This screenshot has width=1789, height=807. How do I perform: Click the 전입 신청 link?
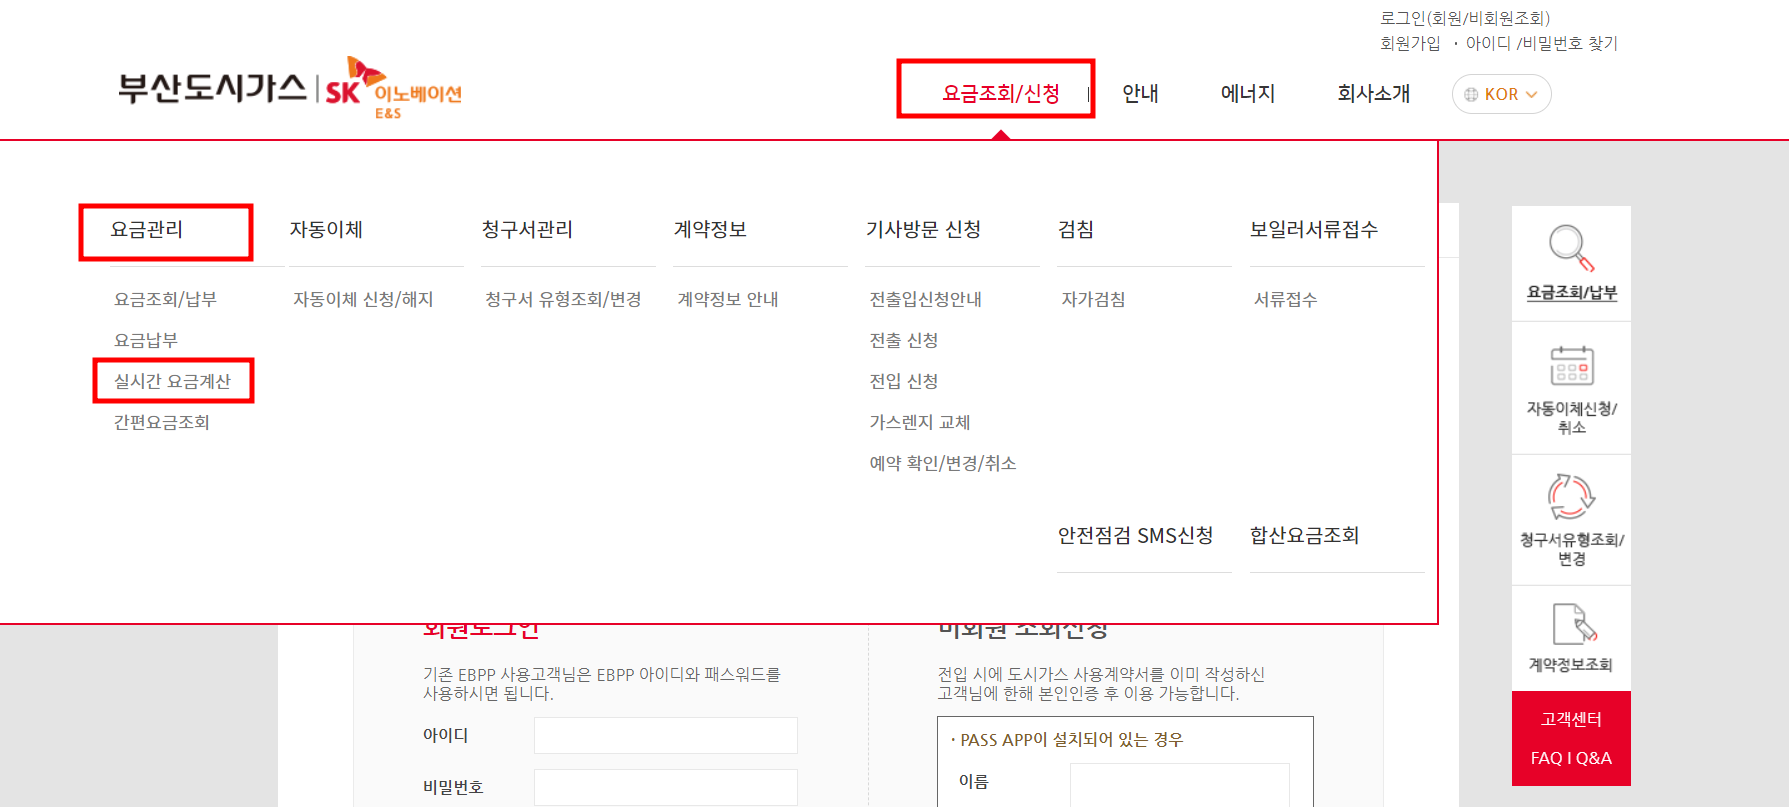pyautogui.click(x=904, y=381)
